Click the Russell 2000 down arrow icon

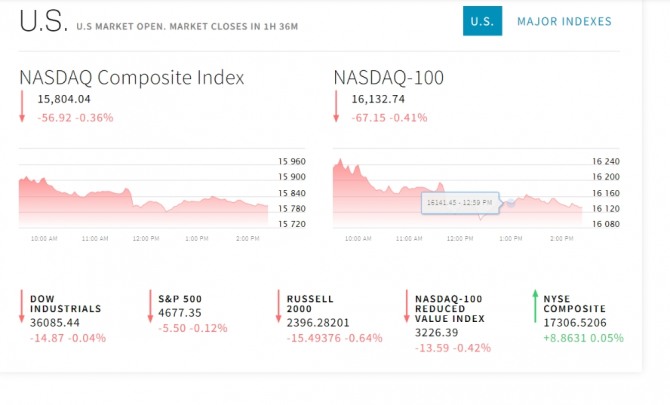click(x=277, y=306)
